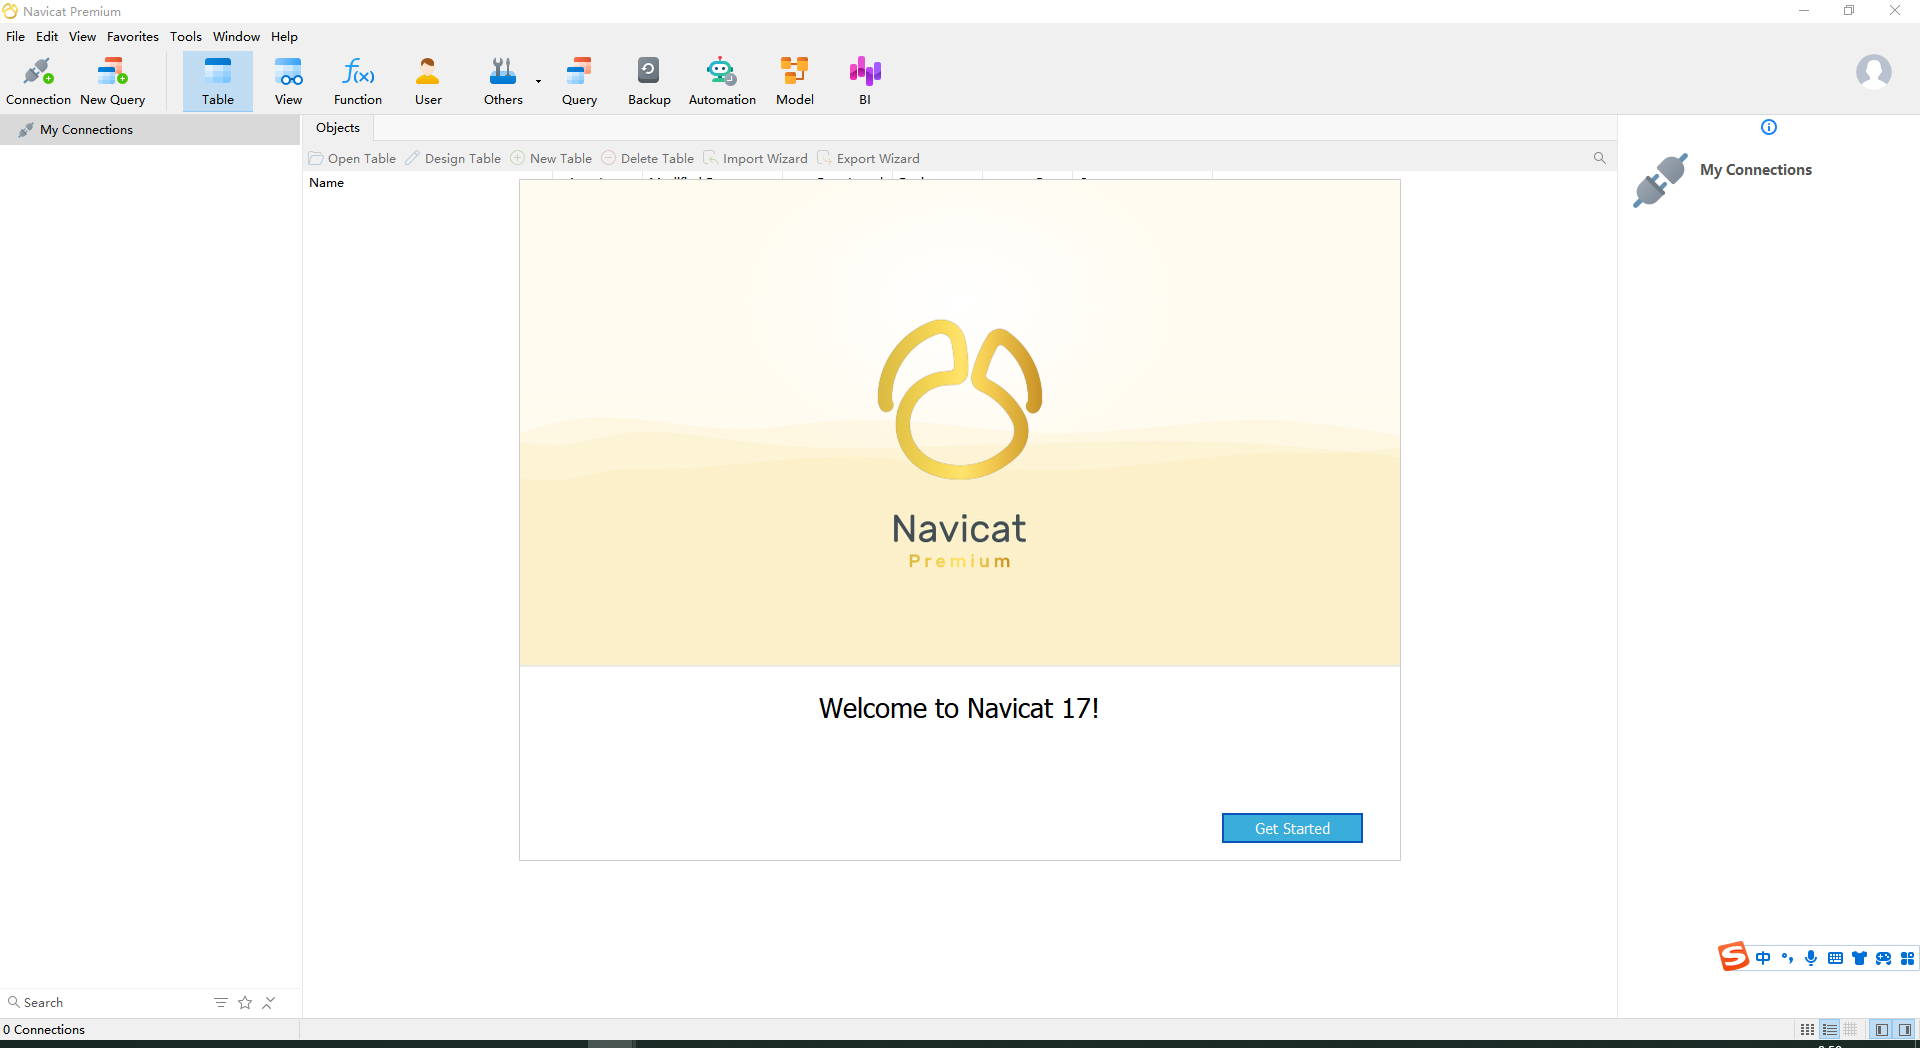Viewport: 1920px width, 1048px height.
Task: Select the Objects tab
Action: (x=338, y=128)
